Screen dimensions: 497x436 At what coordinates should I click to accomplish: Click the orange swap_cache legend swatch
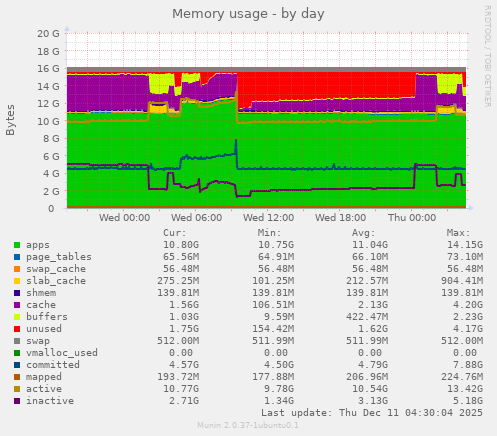click(17, 269)
